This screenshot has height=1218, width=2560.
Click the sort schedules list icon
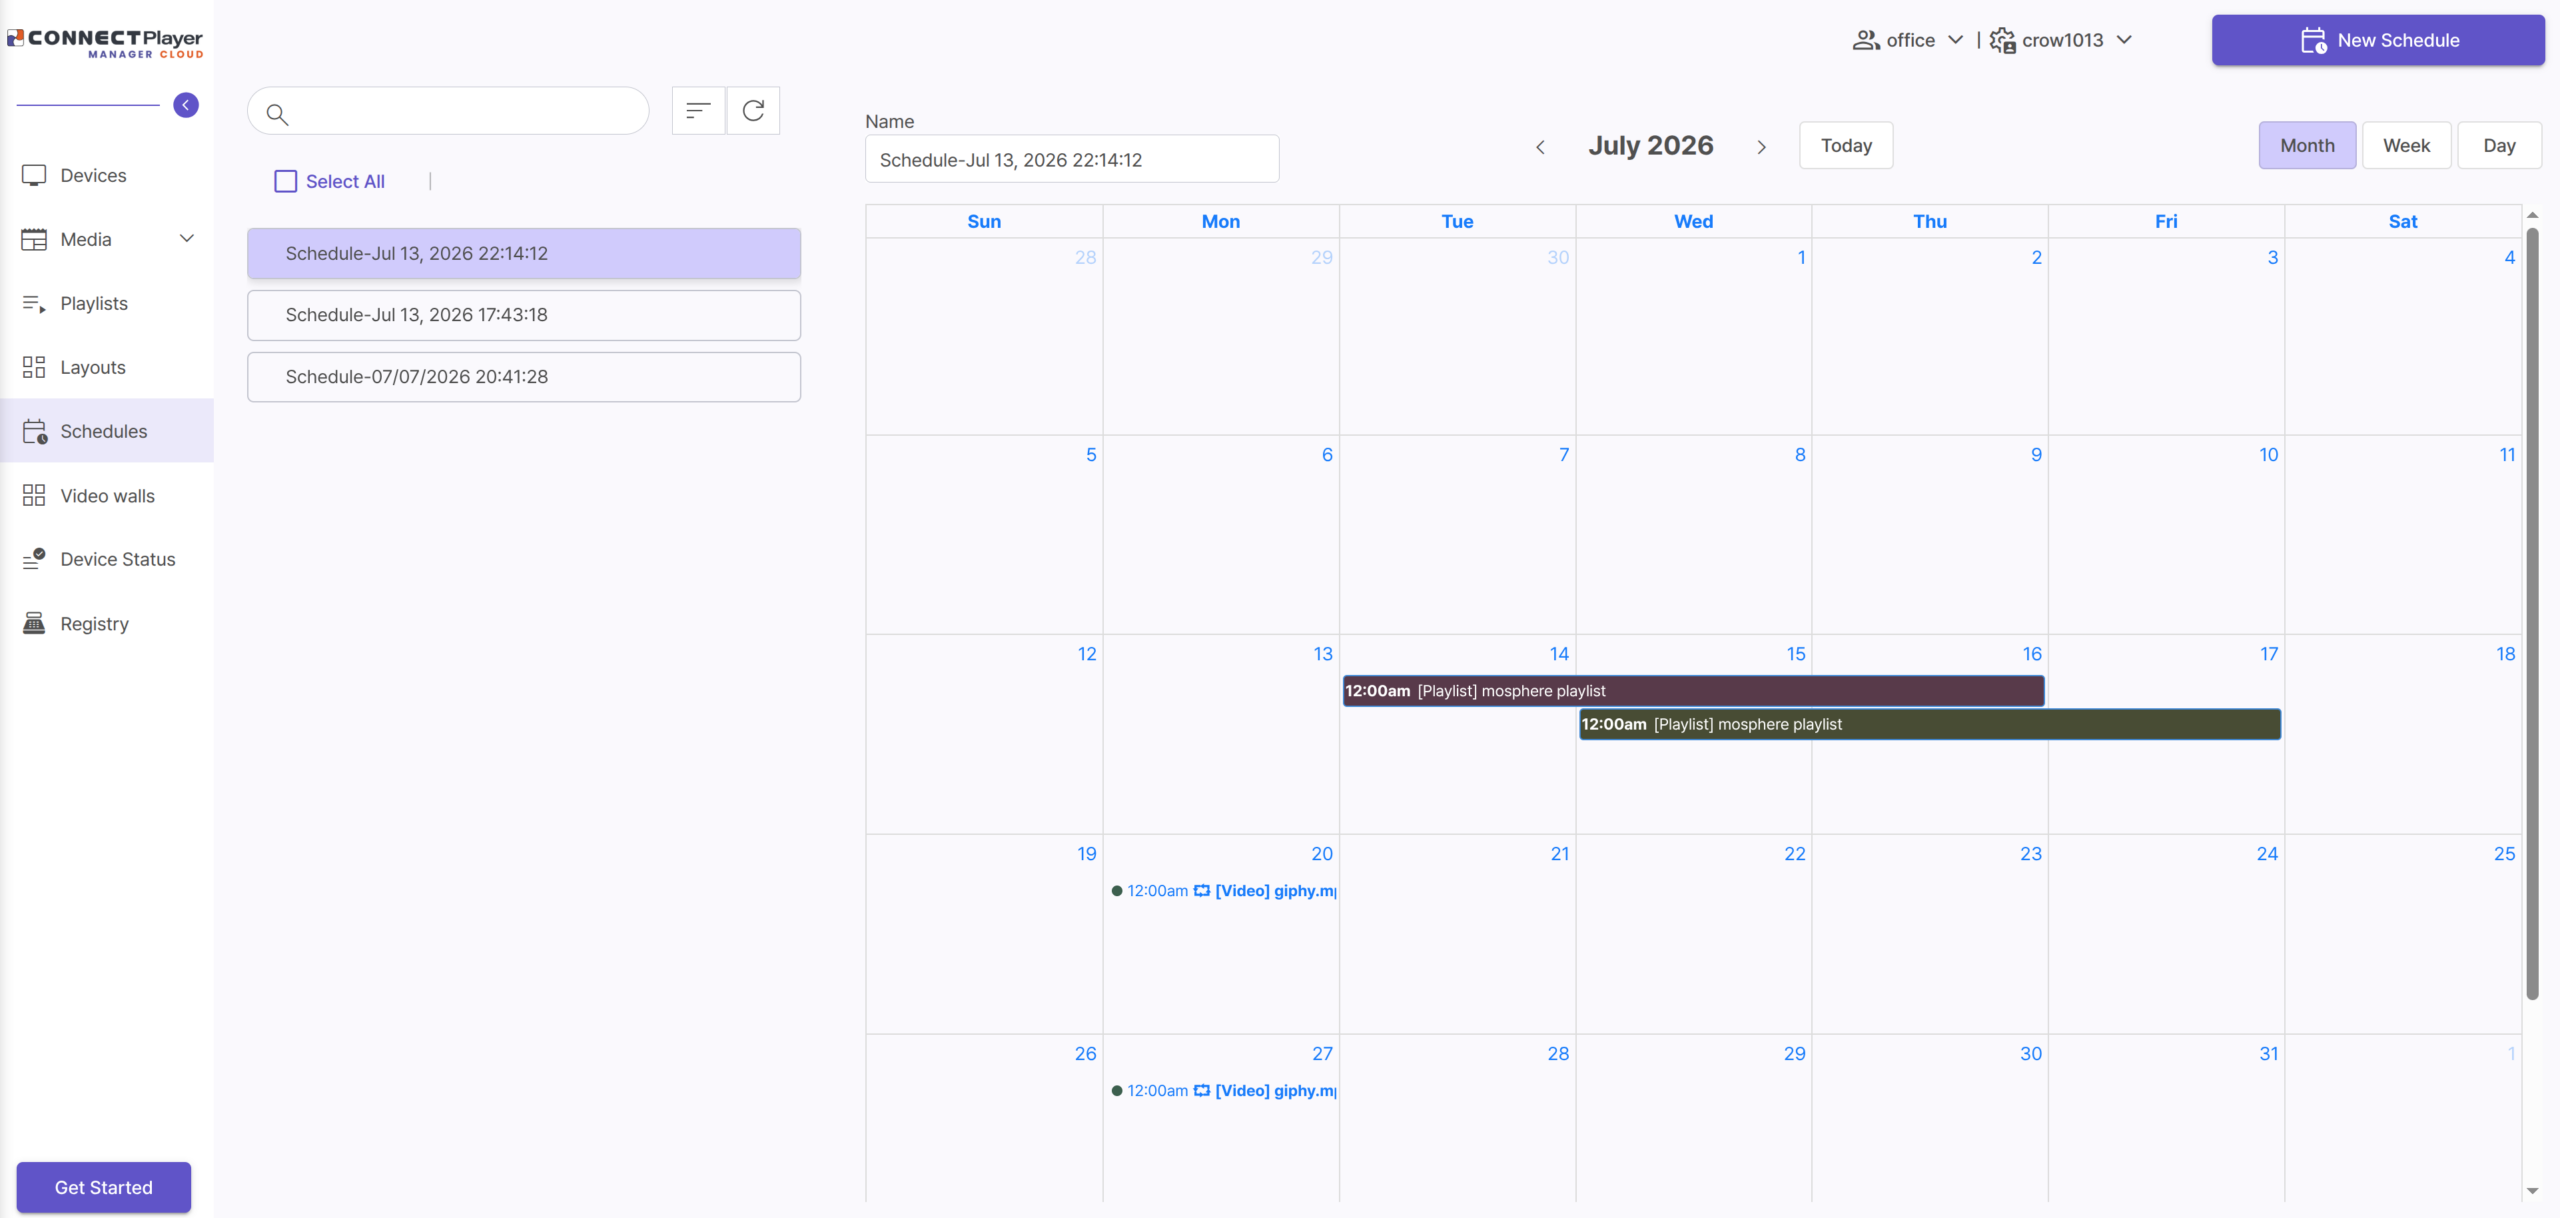tap(698, 110)
